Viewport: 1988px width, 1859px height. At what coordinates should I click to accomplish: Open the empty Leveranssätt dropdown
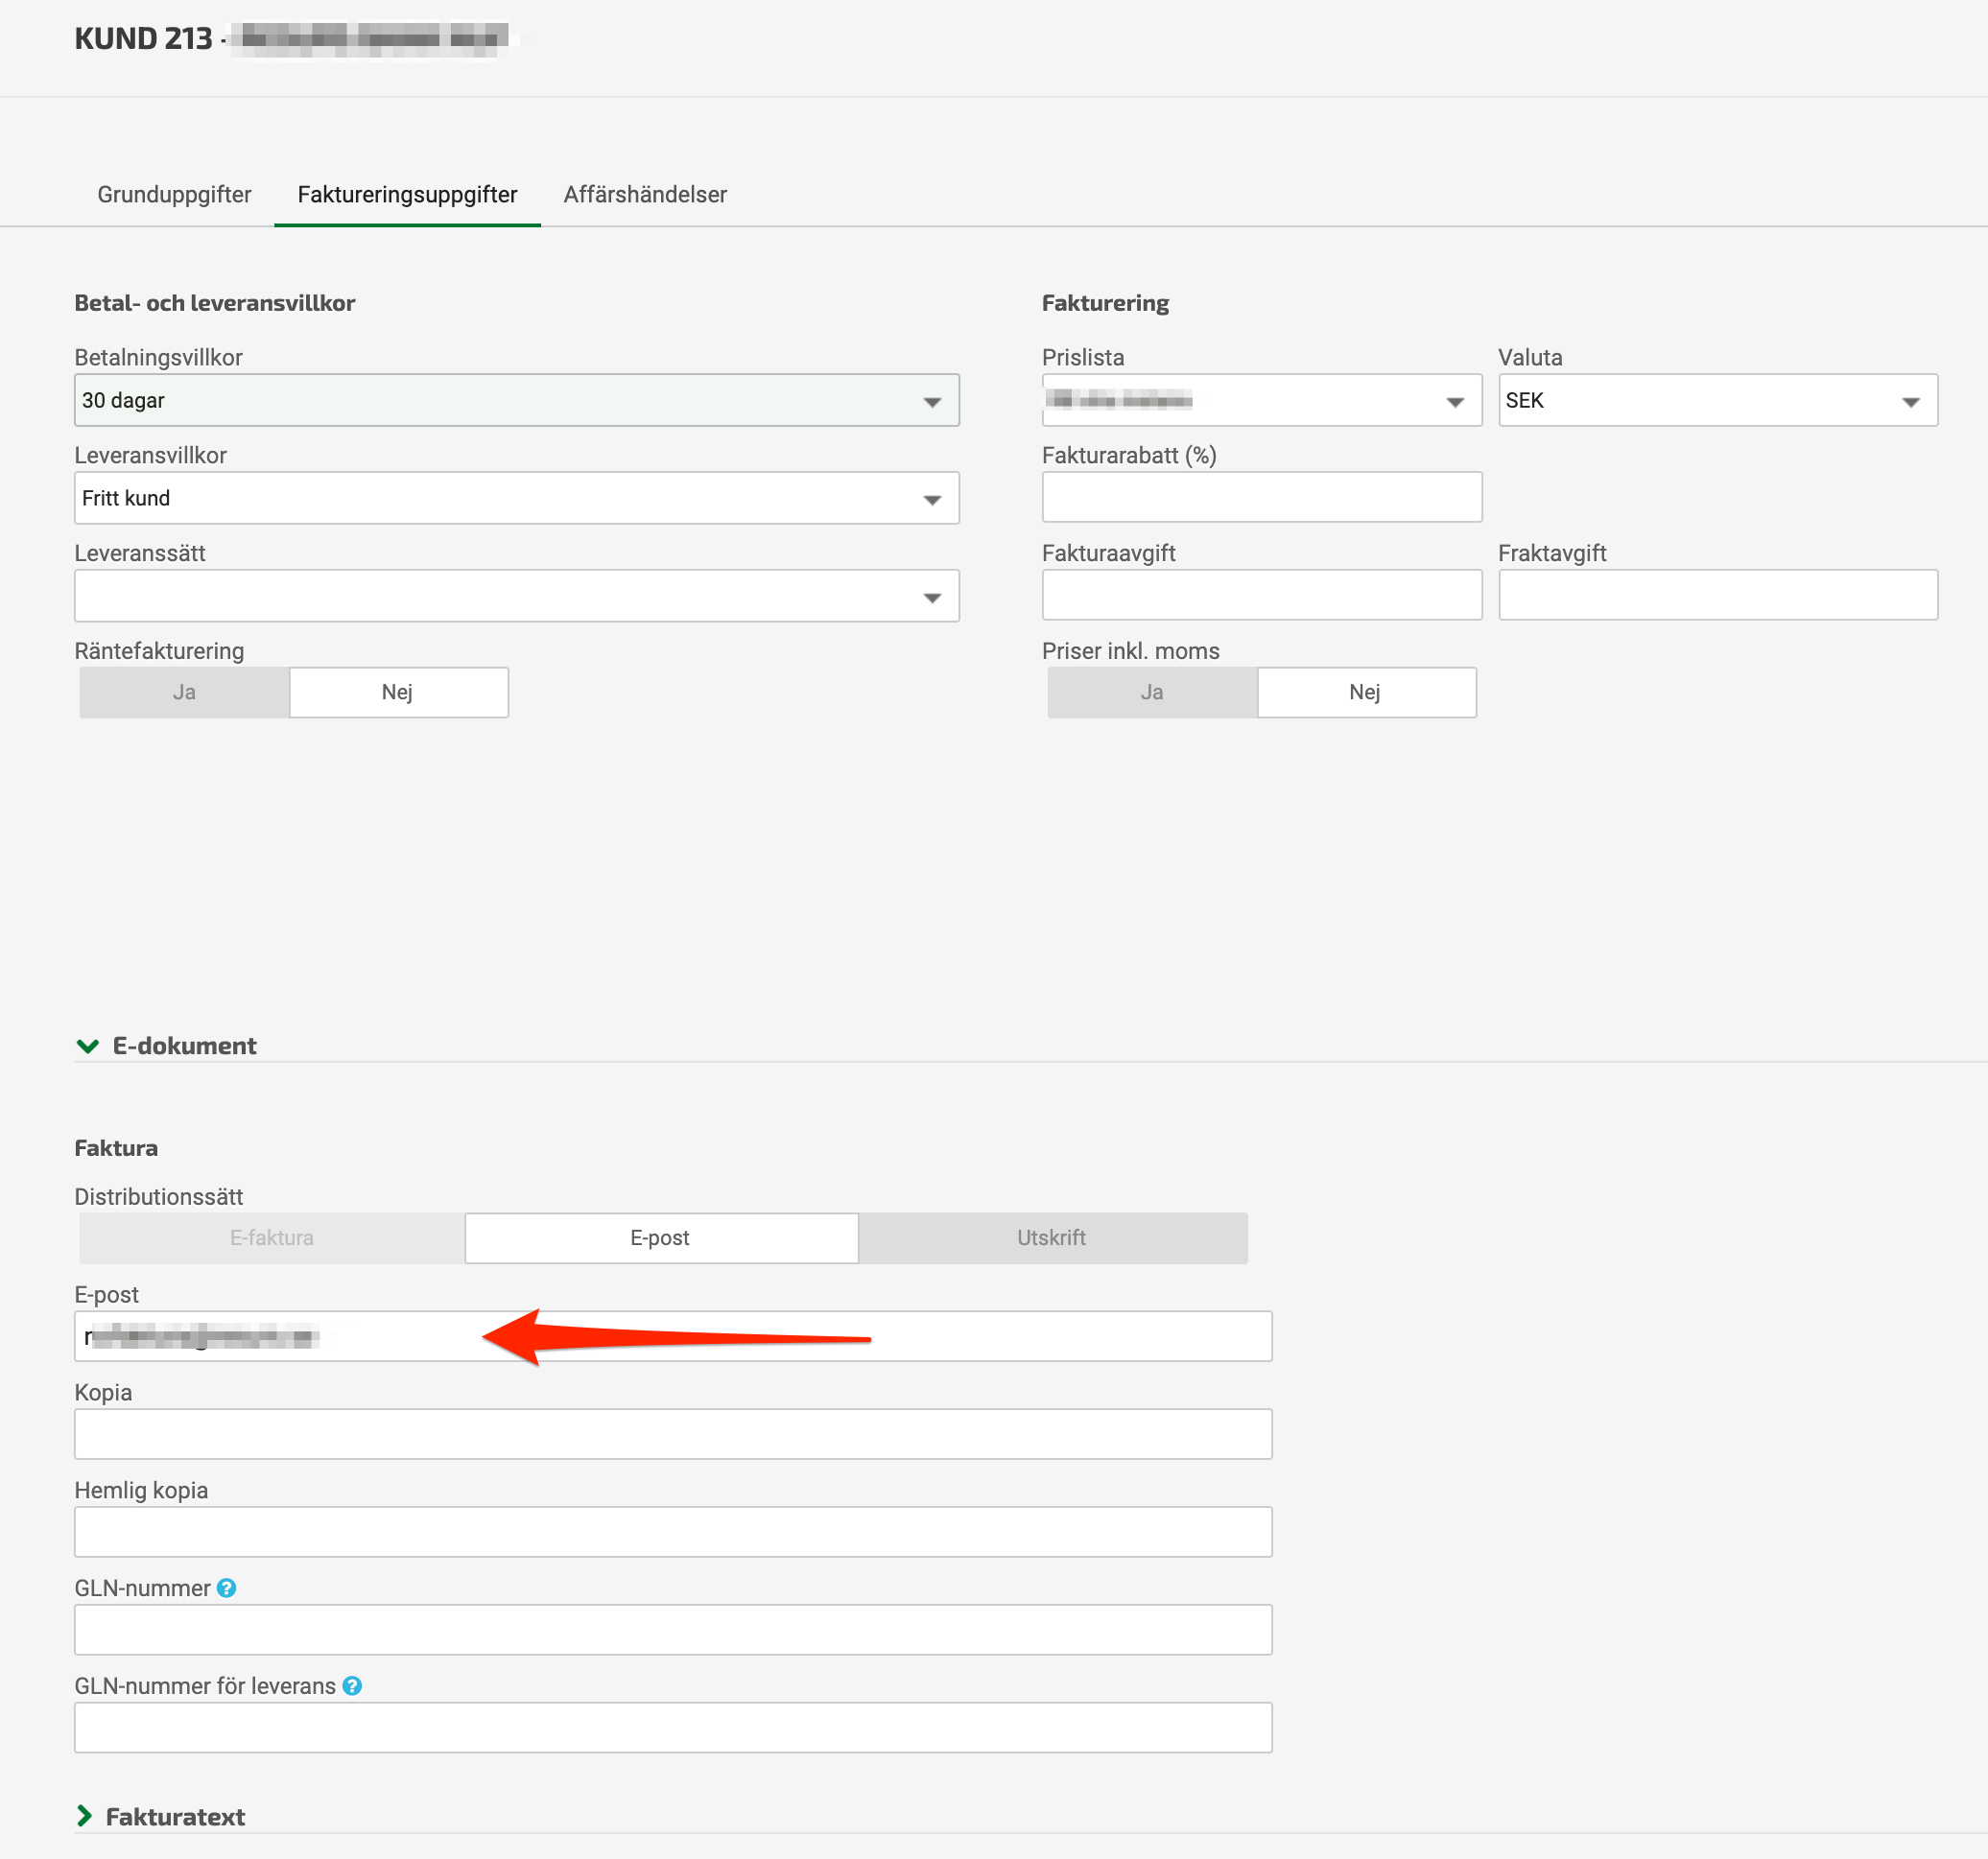click(x=516, y=596)
